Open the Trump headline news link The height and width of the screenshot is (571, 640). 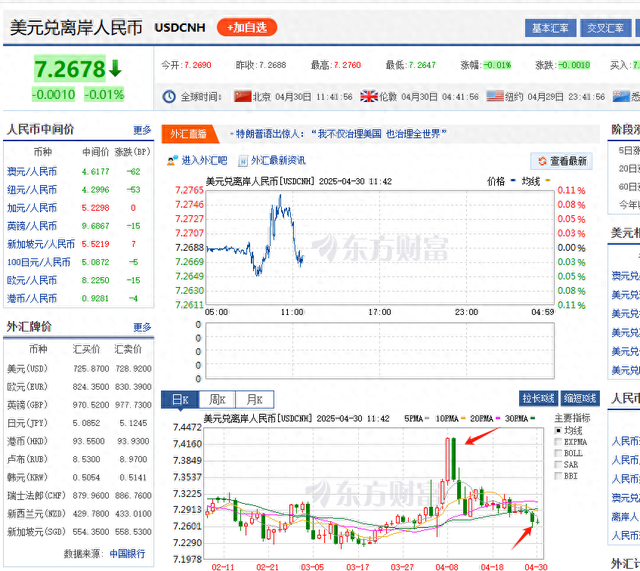pos(341,133)
